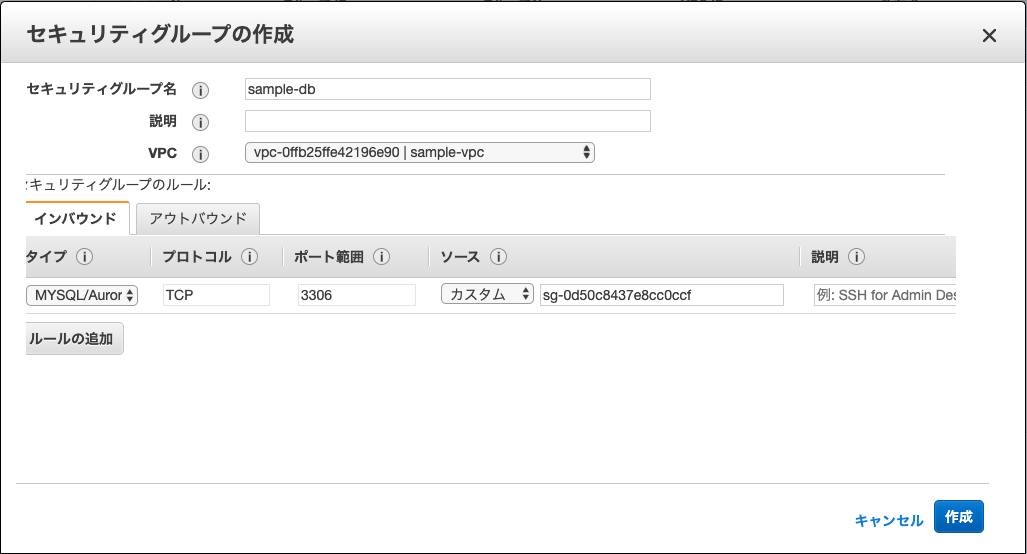Screen dimensions: 1027x554
Task: Close the セキュリティグループの作成 dialog
Action: [989, 36]
